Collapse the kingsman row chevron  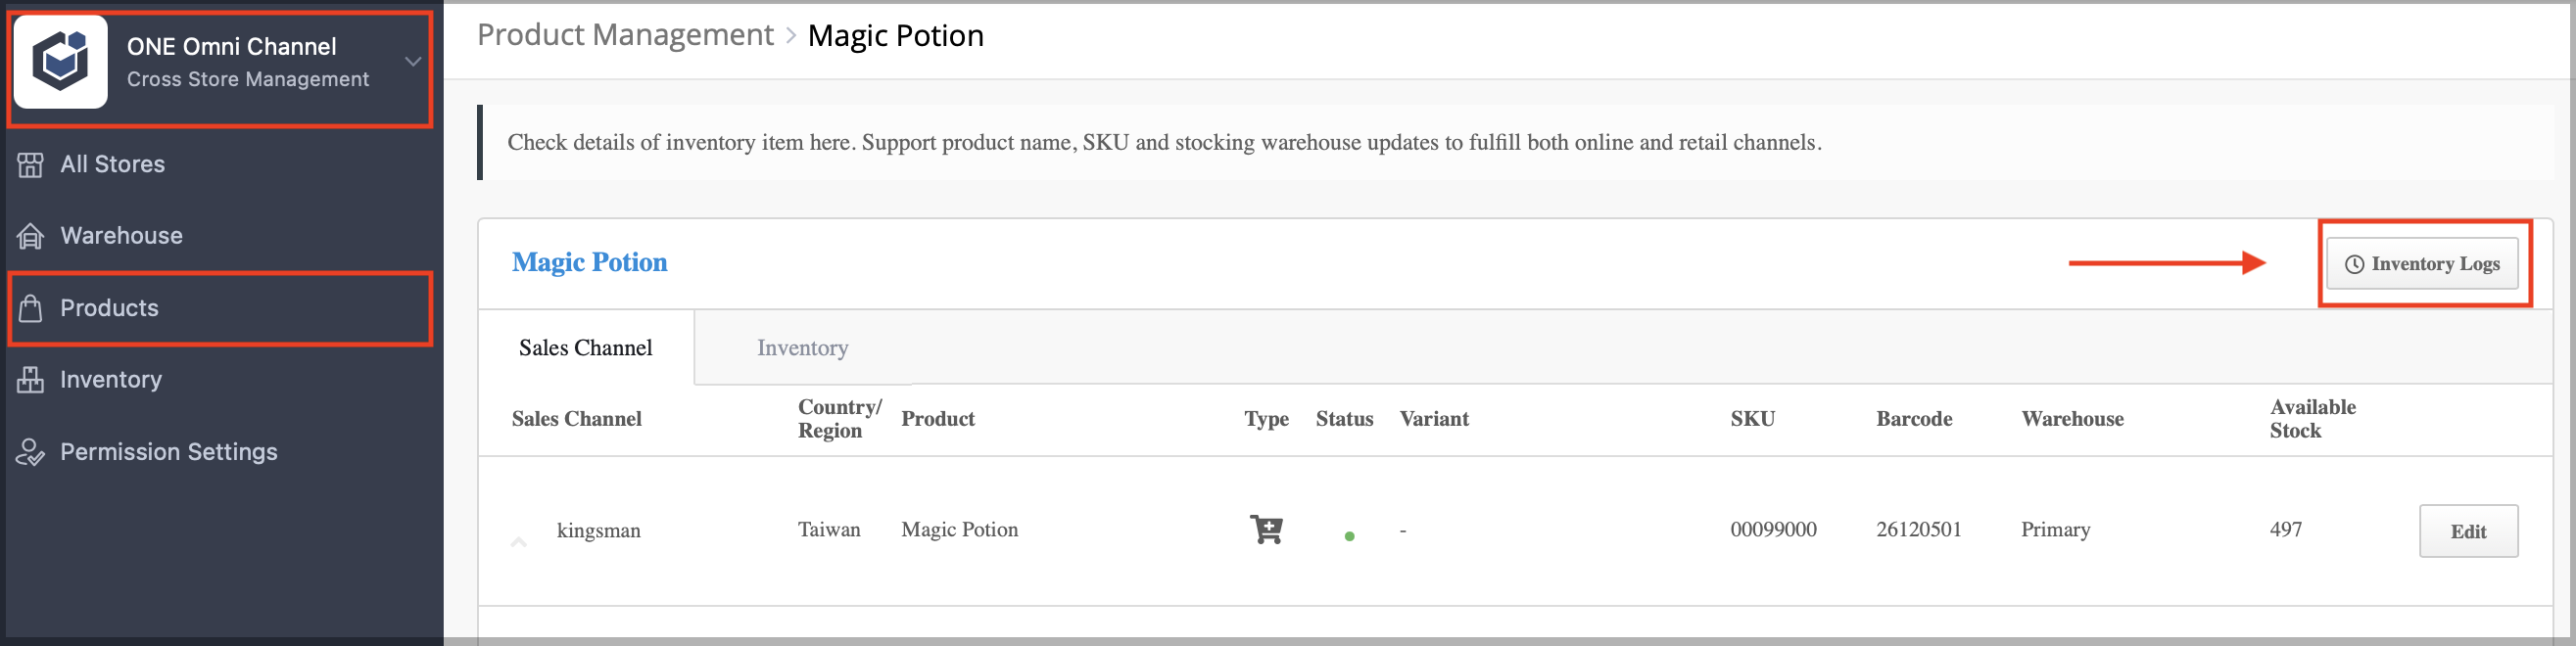point(518,541)
